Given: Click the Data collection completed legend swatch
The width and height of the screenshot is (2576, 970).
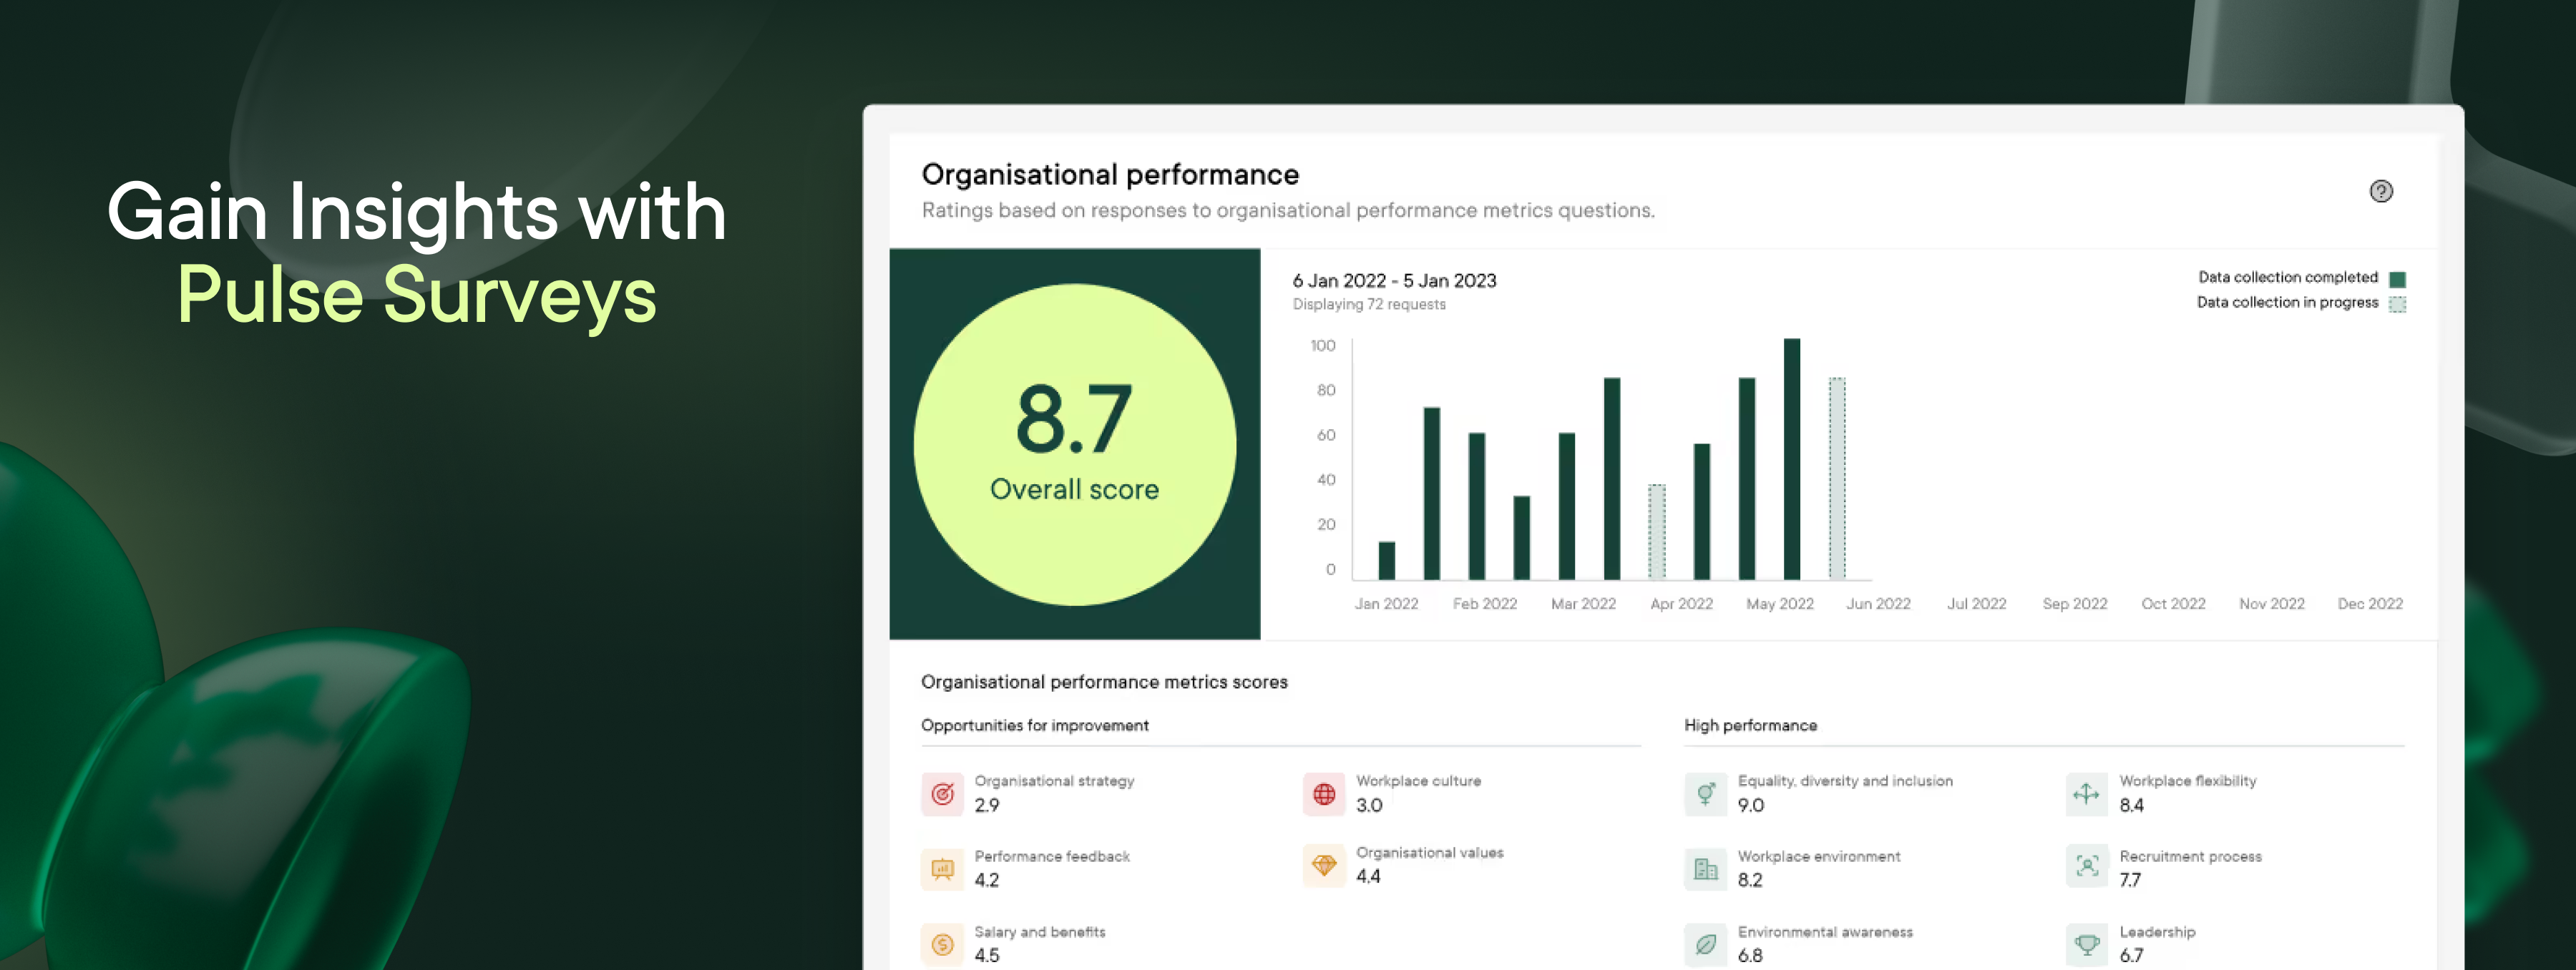Looking at the screenshot, I should click(2397, 279).
